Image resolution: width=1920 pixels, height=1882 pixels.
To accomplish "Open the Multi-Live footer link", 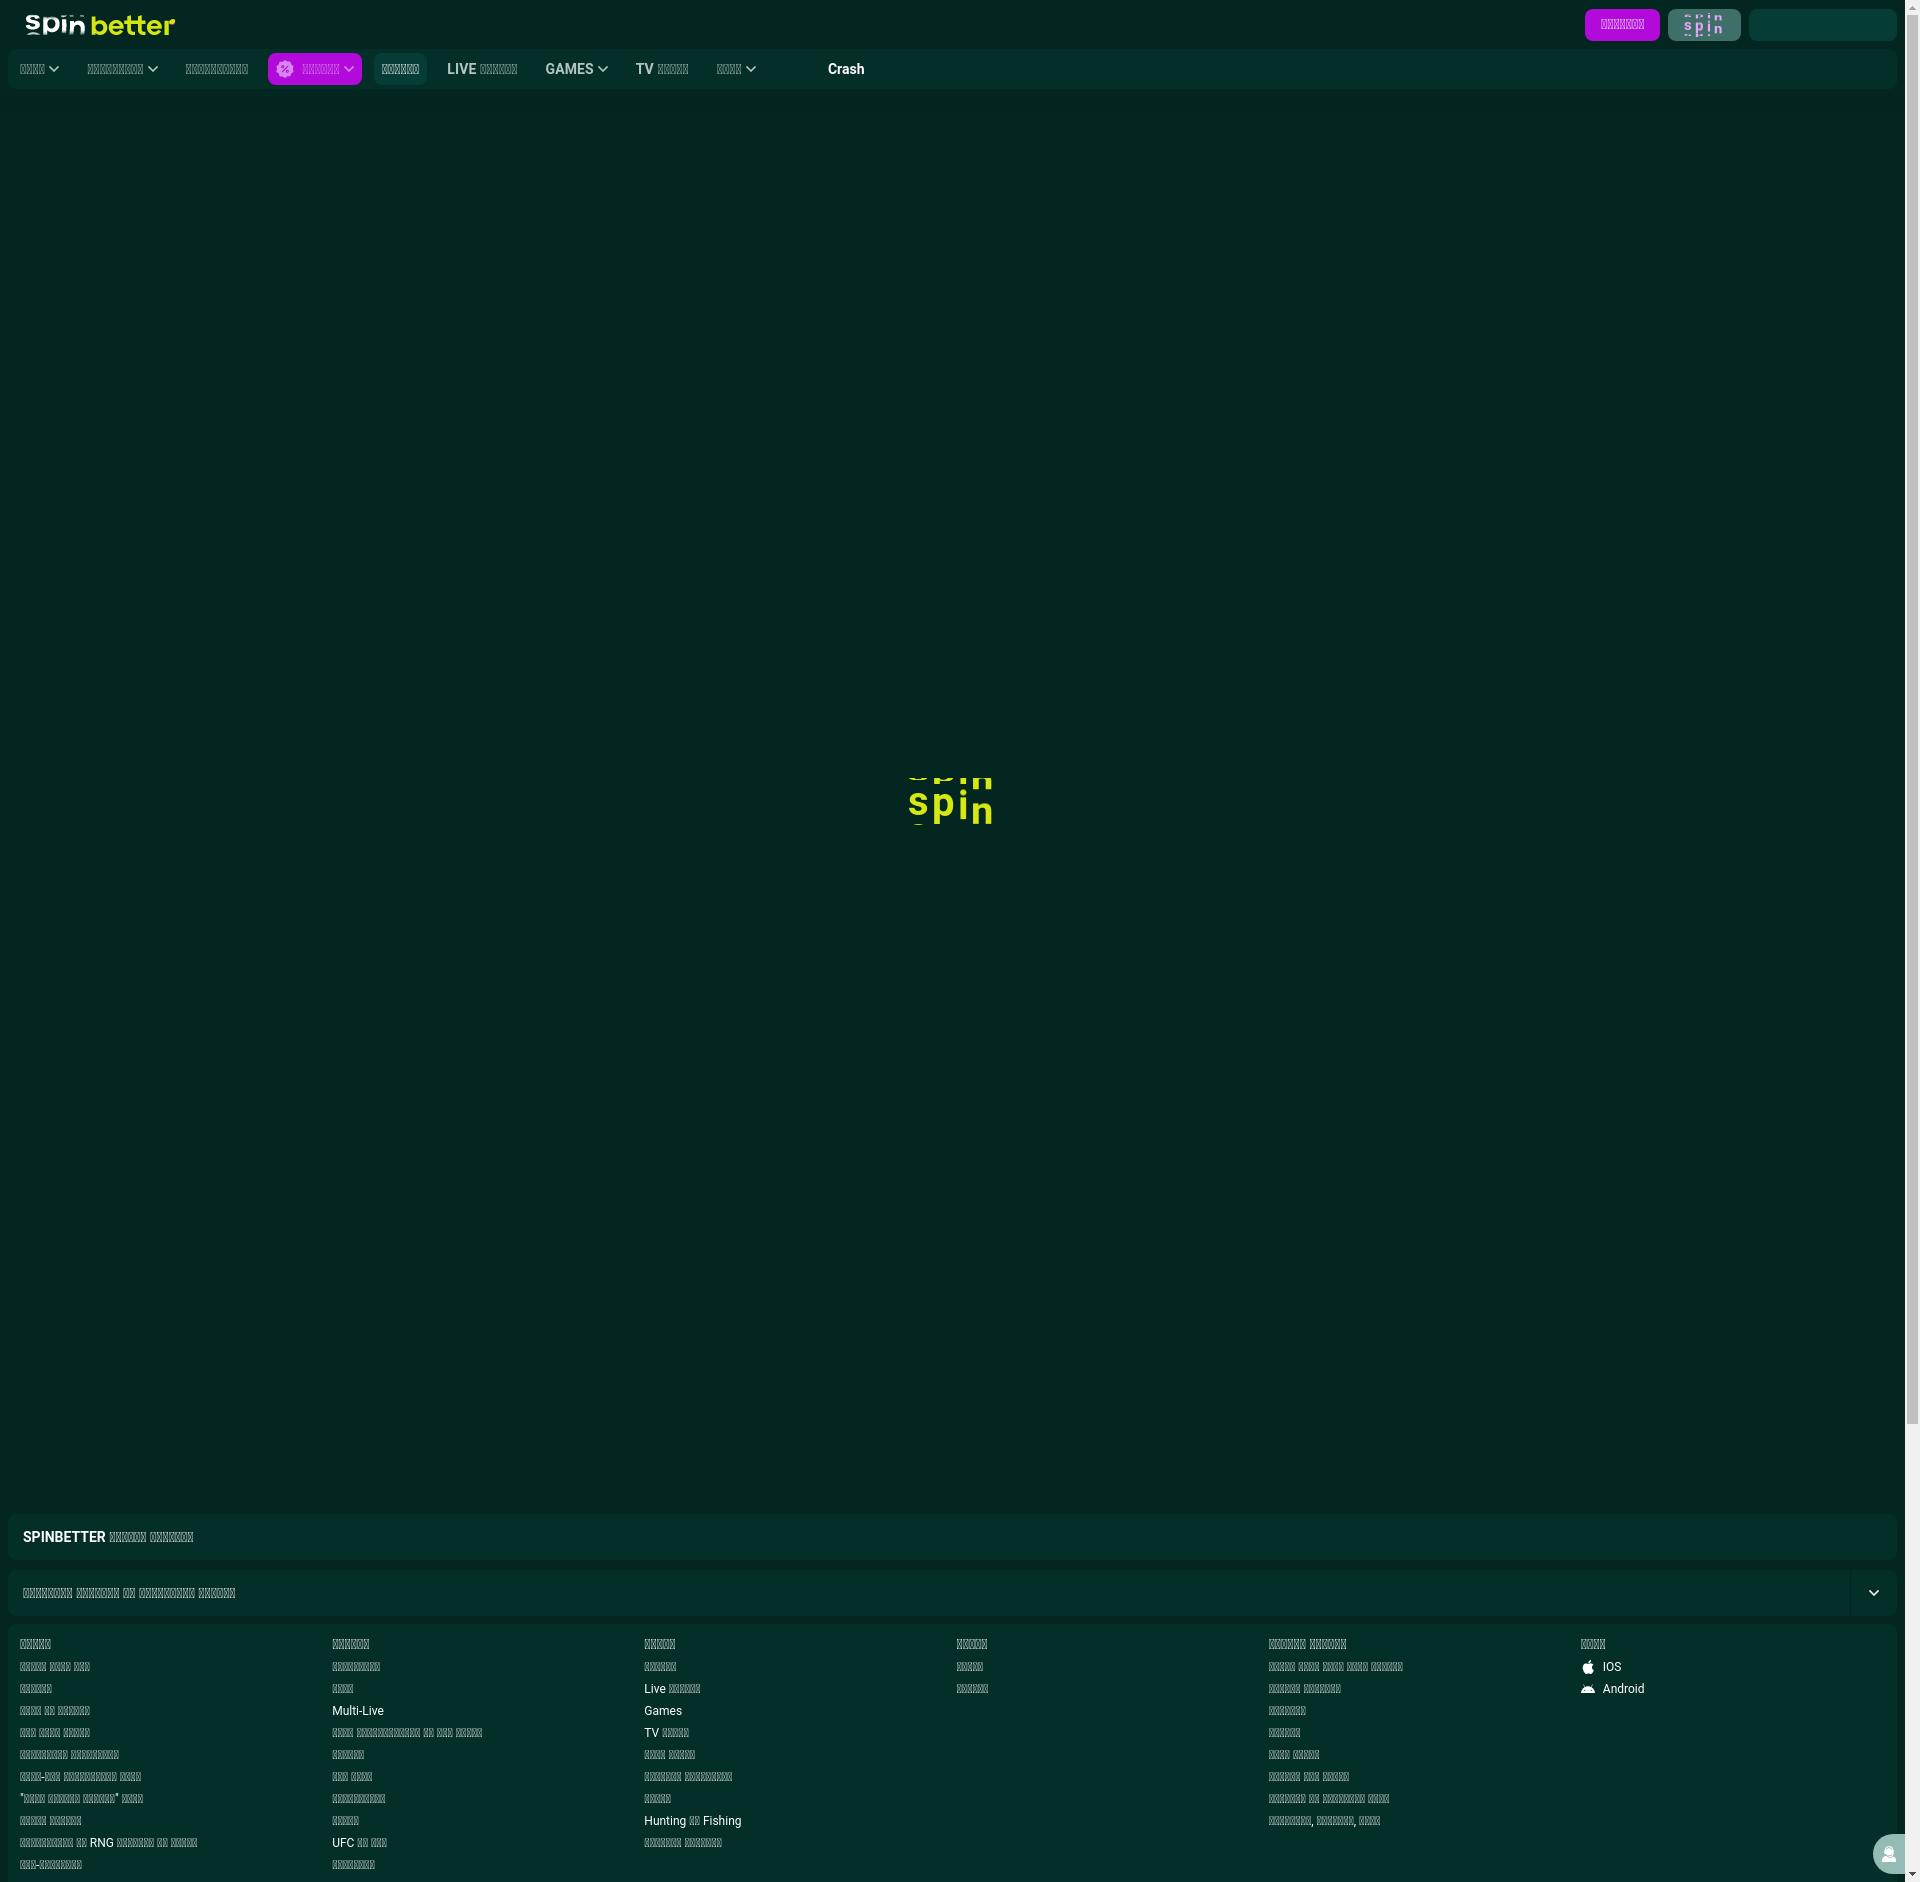I will (357, 1711).
